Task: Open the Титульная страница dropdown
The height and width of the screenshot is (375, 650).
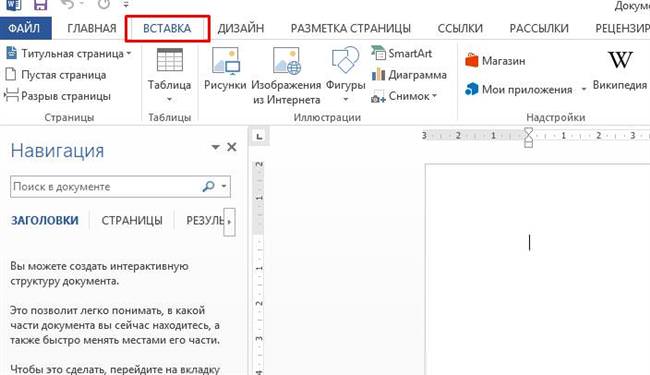Action: (69, 53)
